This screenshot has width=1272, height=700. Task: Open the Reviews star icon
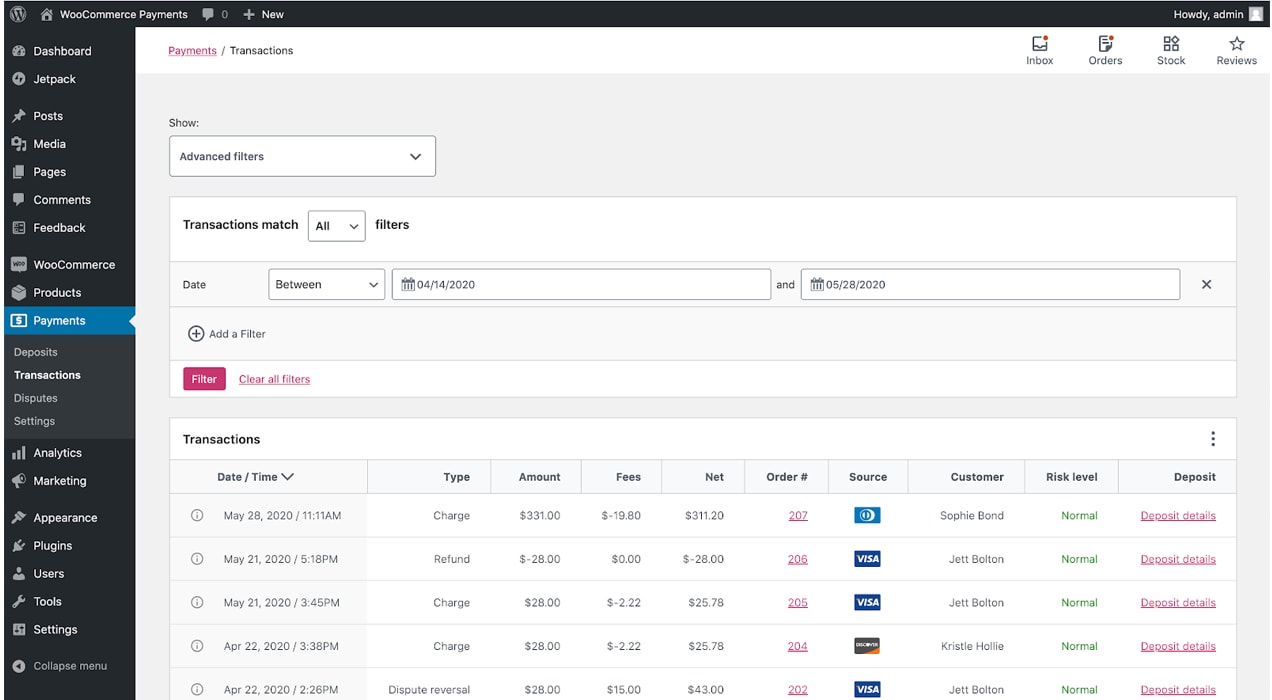[x=1236, y=44]
